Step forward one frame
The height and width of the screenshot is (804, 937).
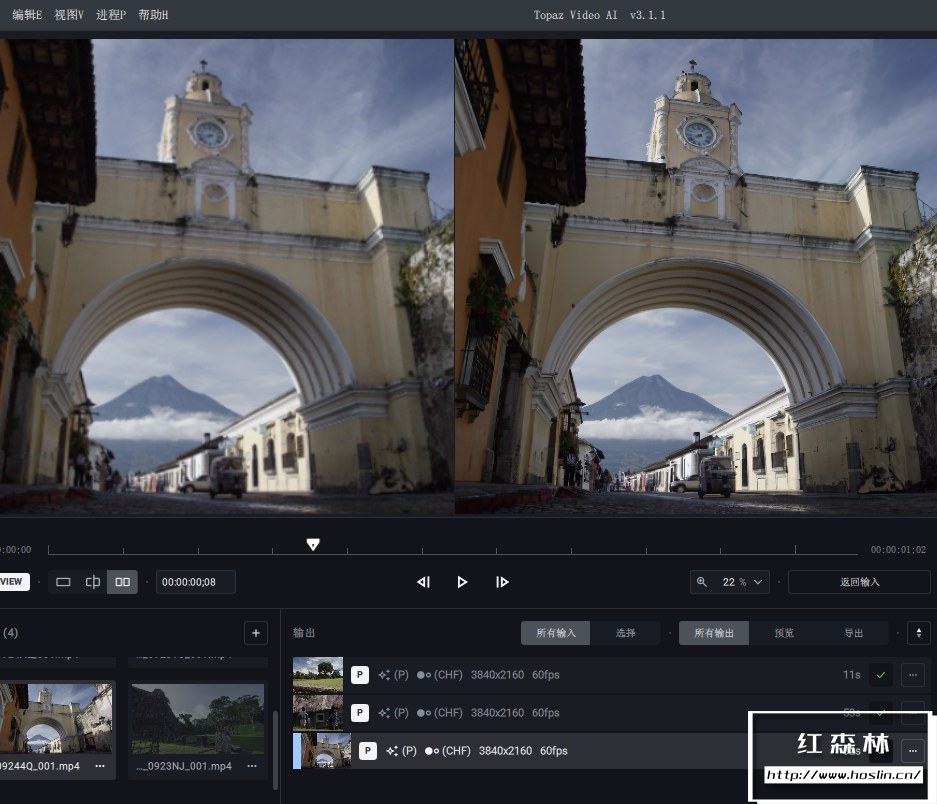pos(502,582)
